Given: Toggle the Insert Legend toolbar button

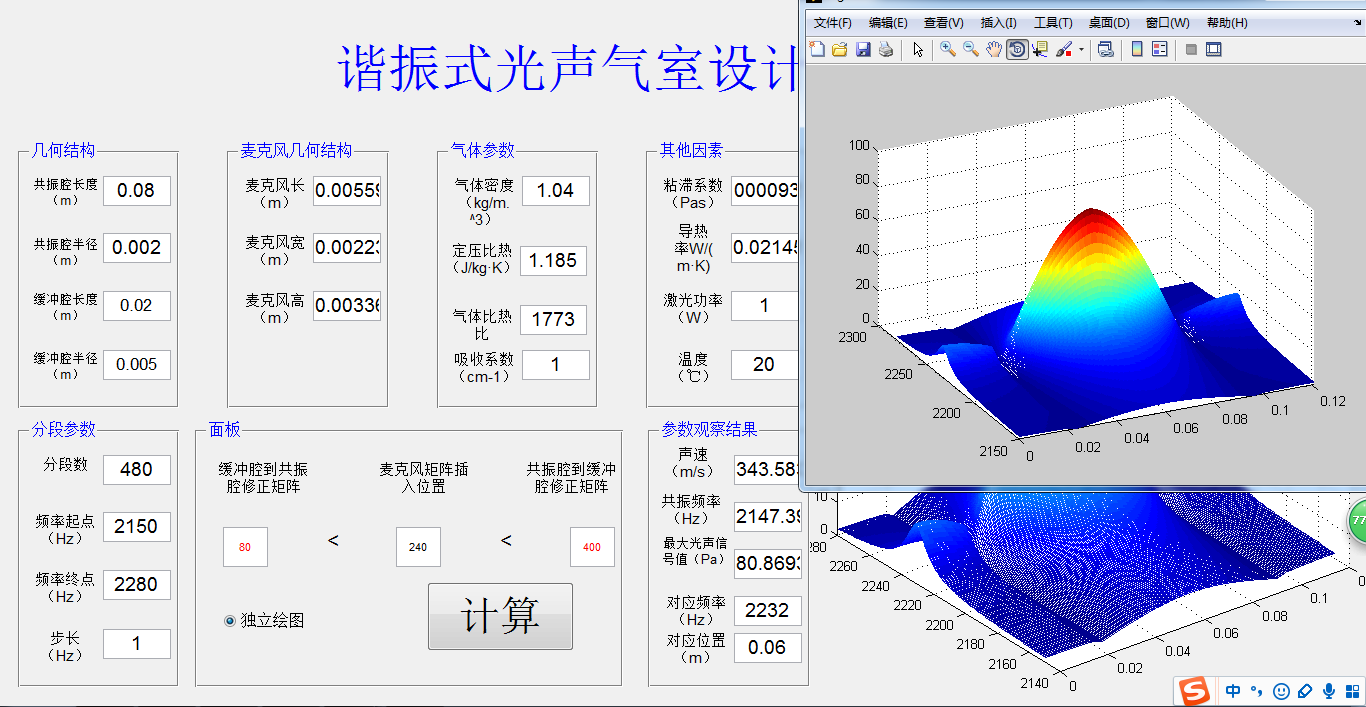Looking at the screenshot, I should pyautogui.click(x=1160, y=49).
